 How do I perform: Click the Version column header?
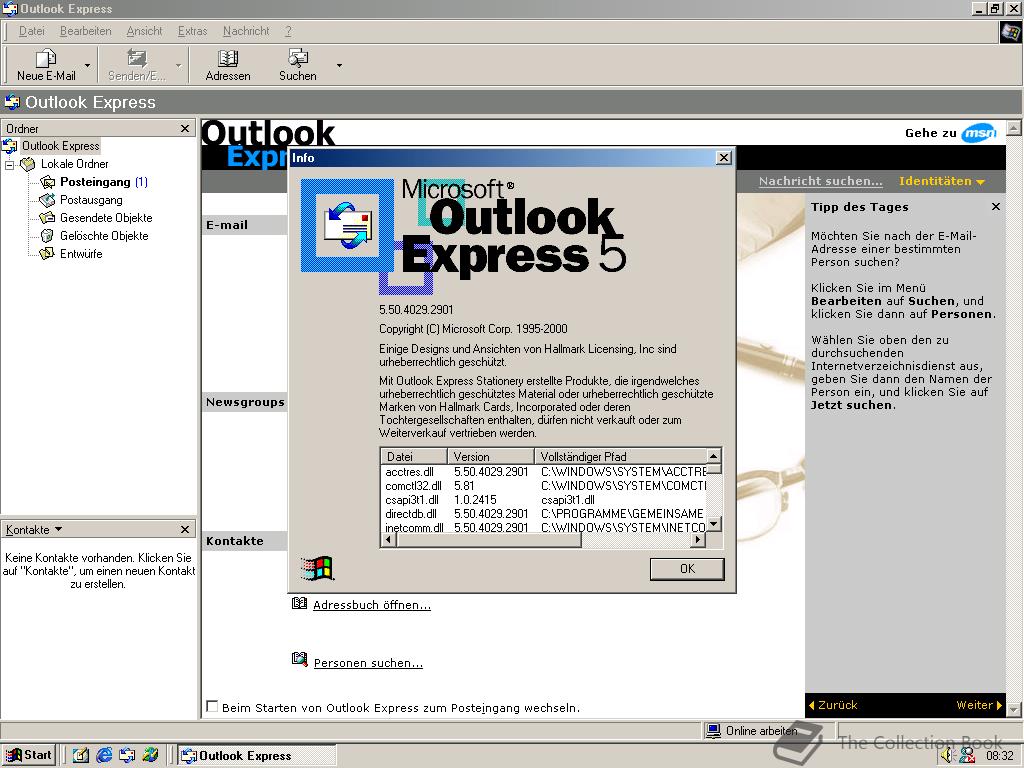(x=490, y=456)
